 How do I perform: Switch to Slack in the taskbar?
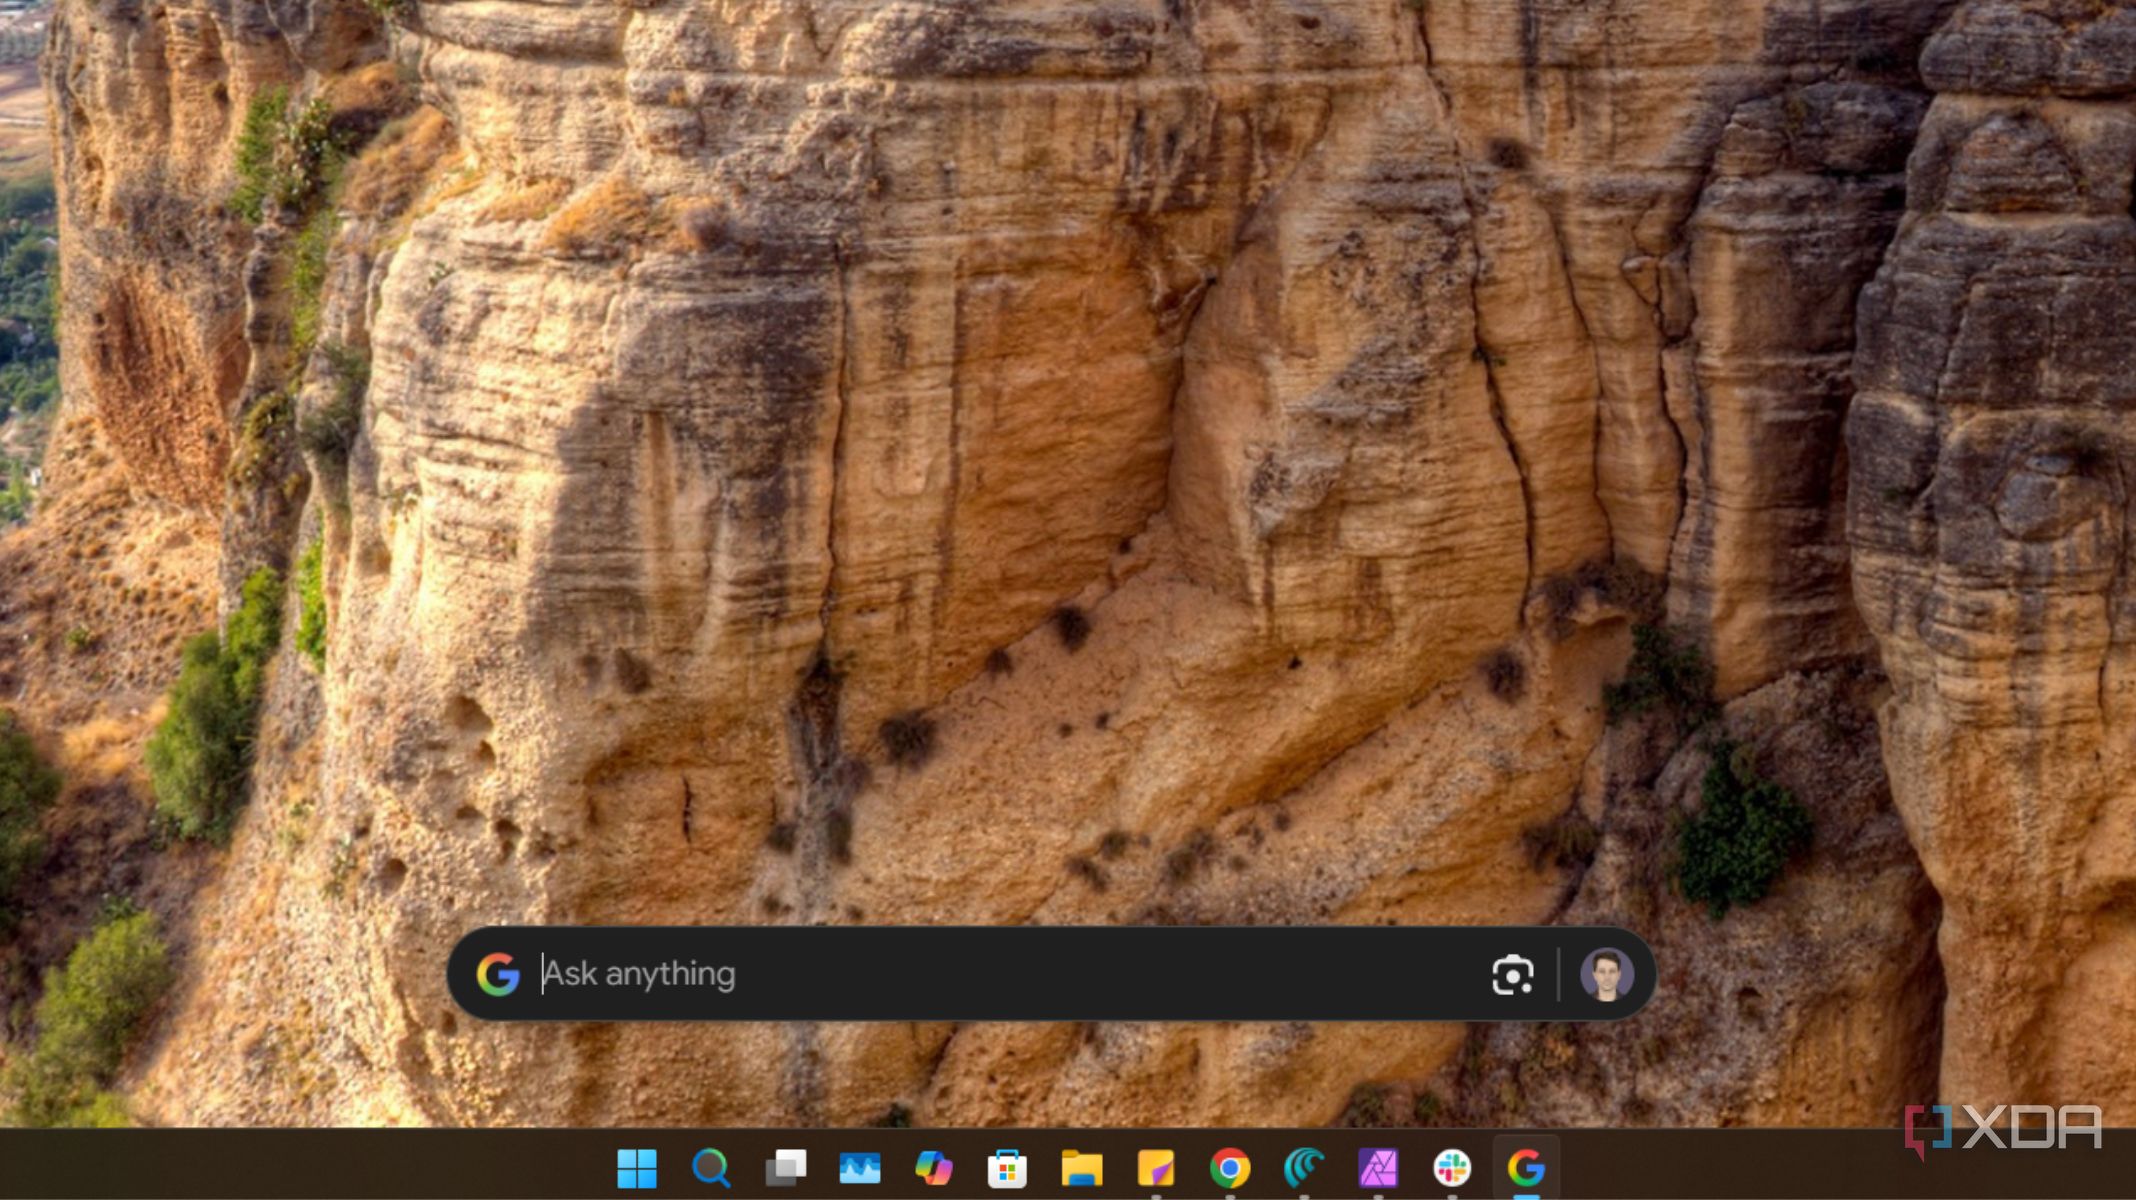pyautogui.click(x=1451, y=1167)
